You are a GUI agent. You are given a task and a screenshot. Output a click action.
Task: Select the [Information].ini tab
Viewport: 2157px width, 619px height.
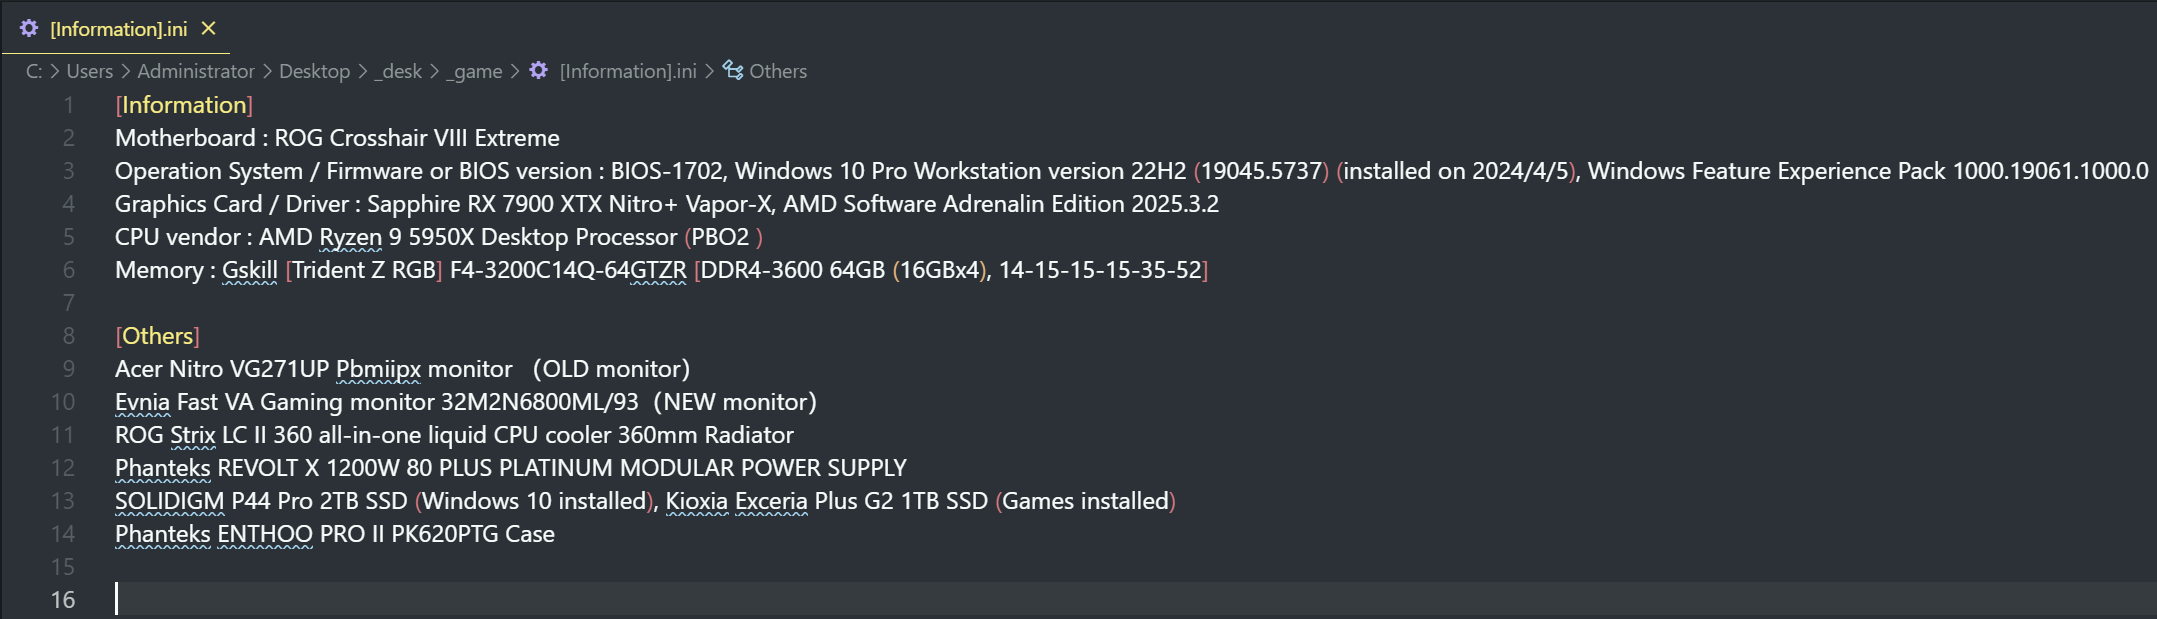point(116,28)
